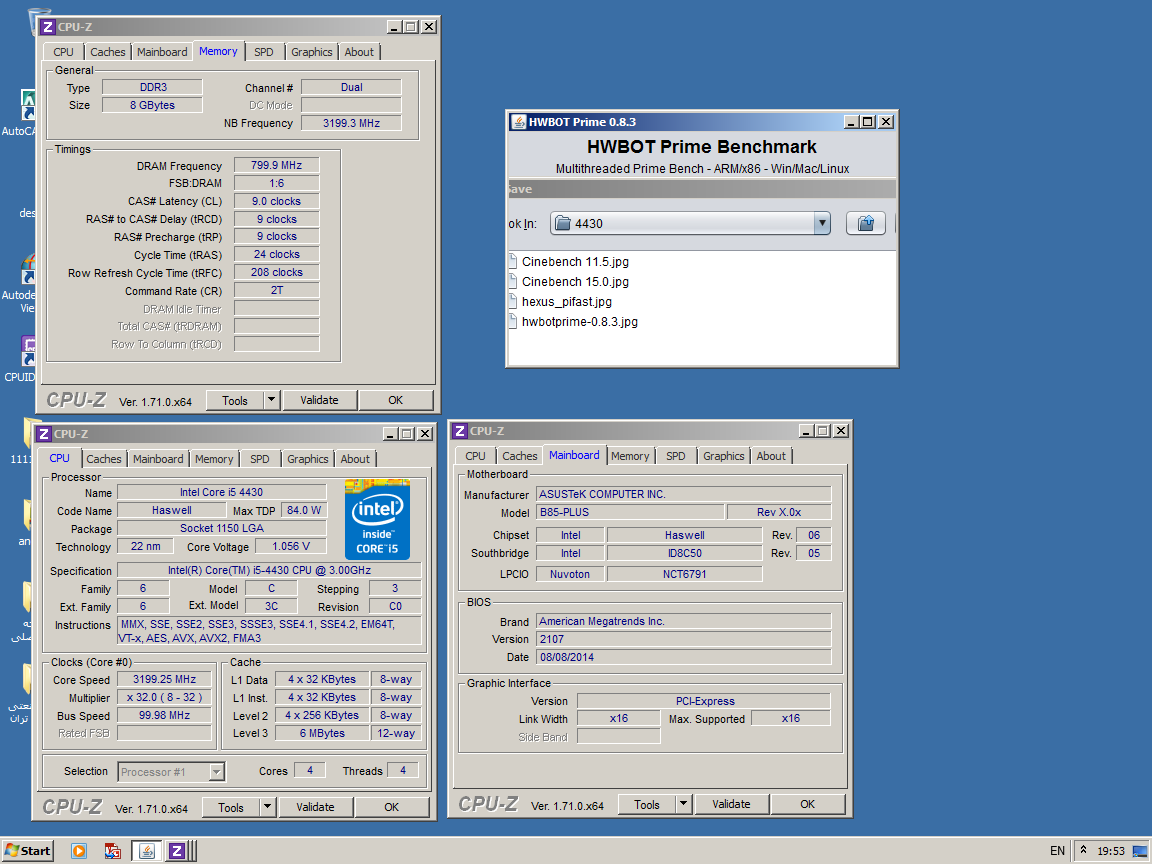Screen dimensions: 1152x864
Task: Click the CPU-Z Mainboard window title icon
Action: tap(460, 431)
